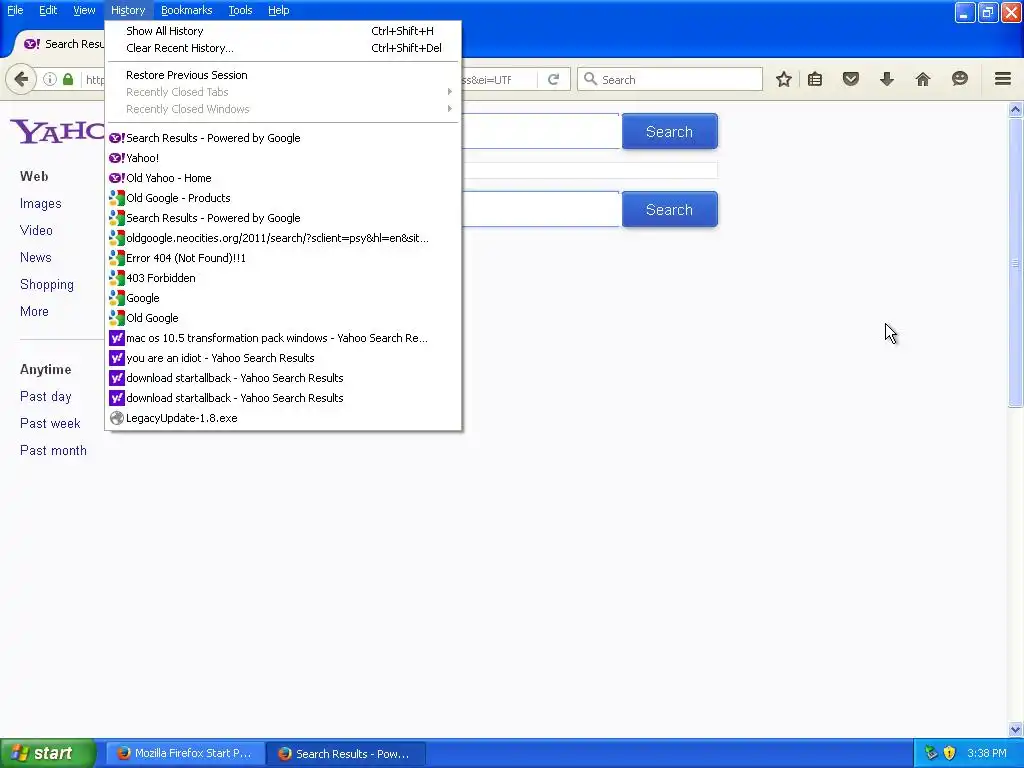Image resolution: width=1024 pixels, height=768 pixels.
Task: Open the Downloads arrow icon
Action: 887,80
